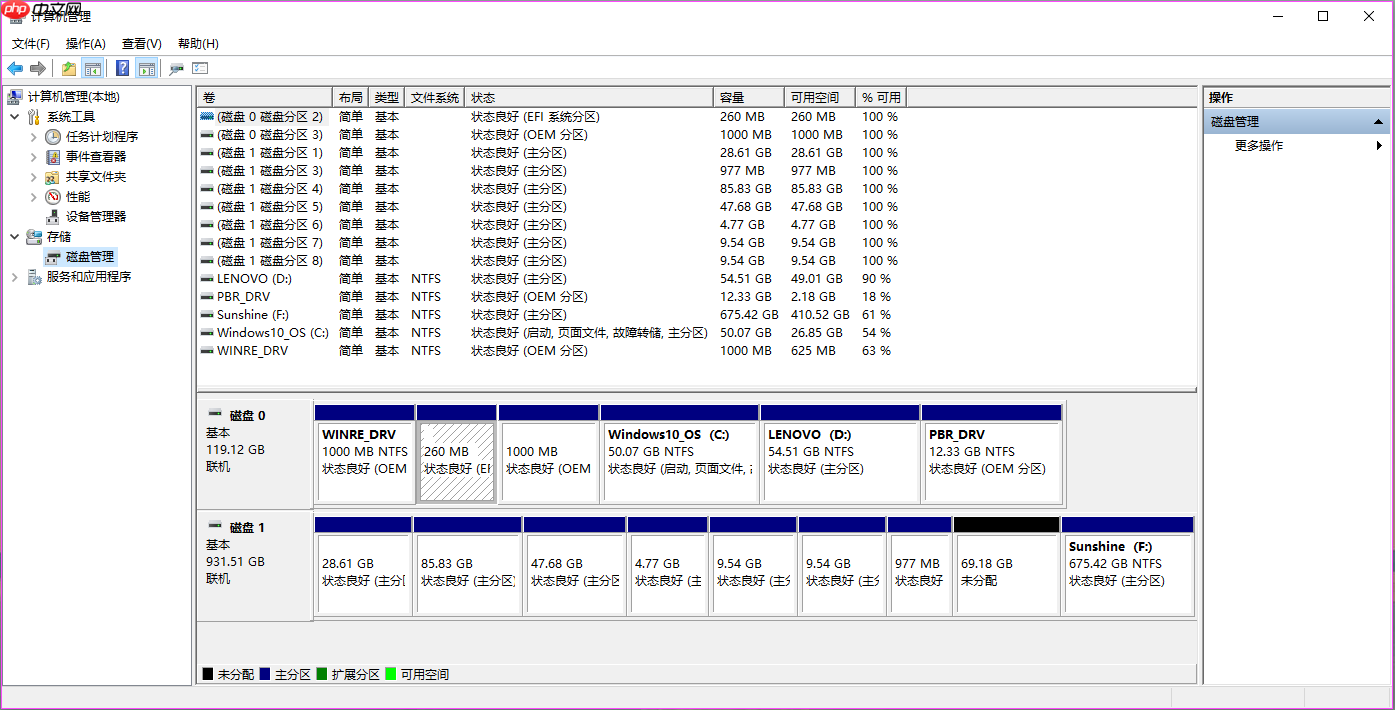1395x710 pixels.
Task: Click the Up one level folder icon
Action: coord(68,69)
